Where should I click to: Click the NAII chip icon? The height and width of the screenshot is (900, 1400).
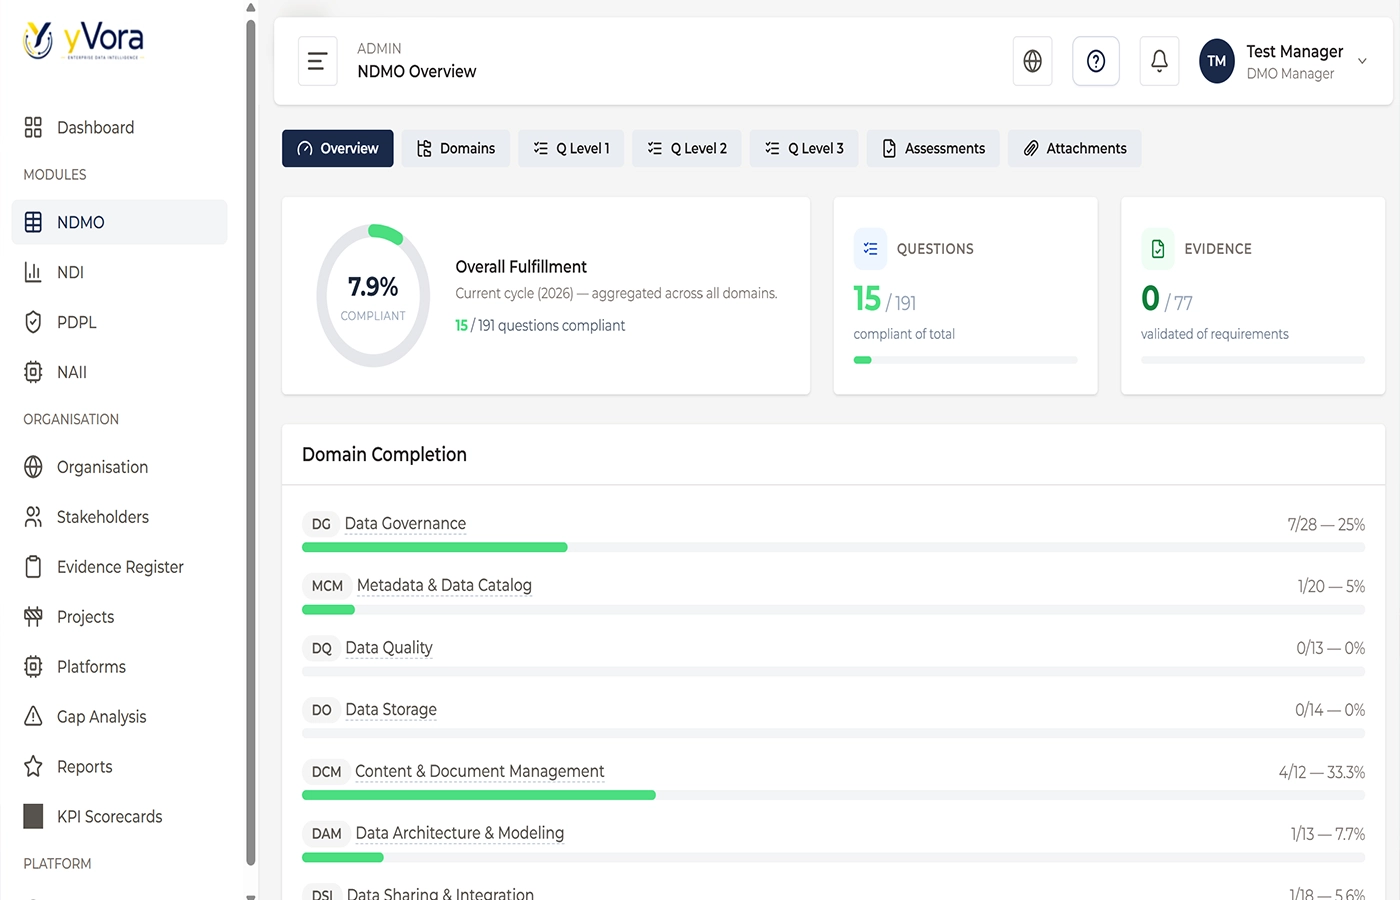tap(33, 372)
